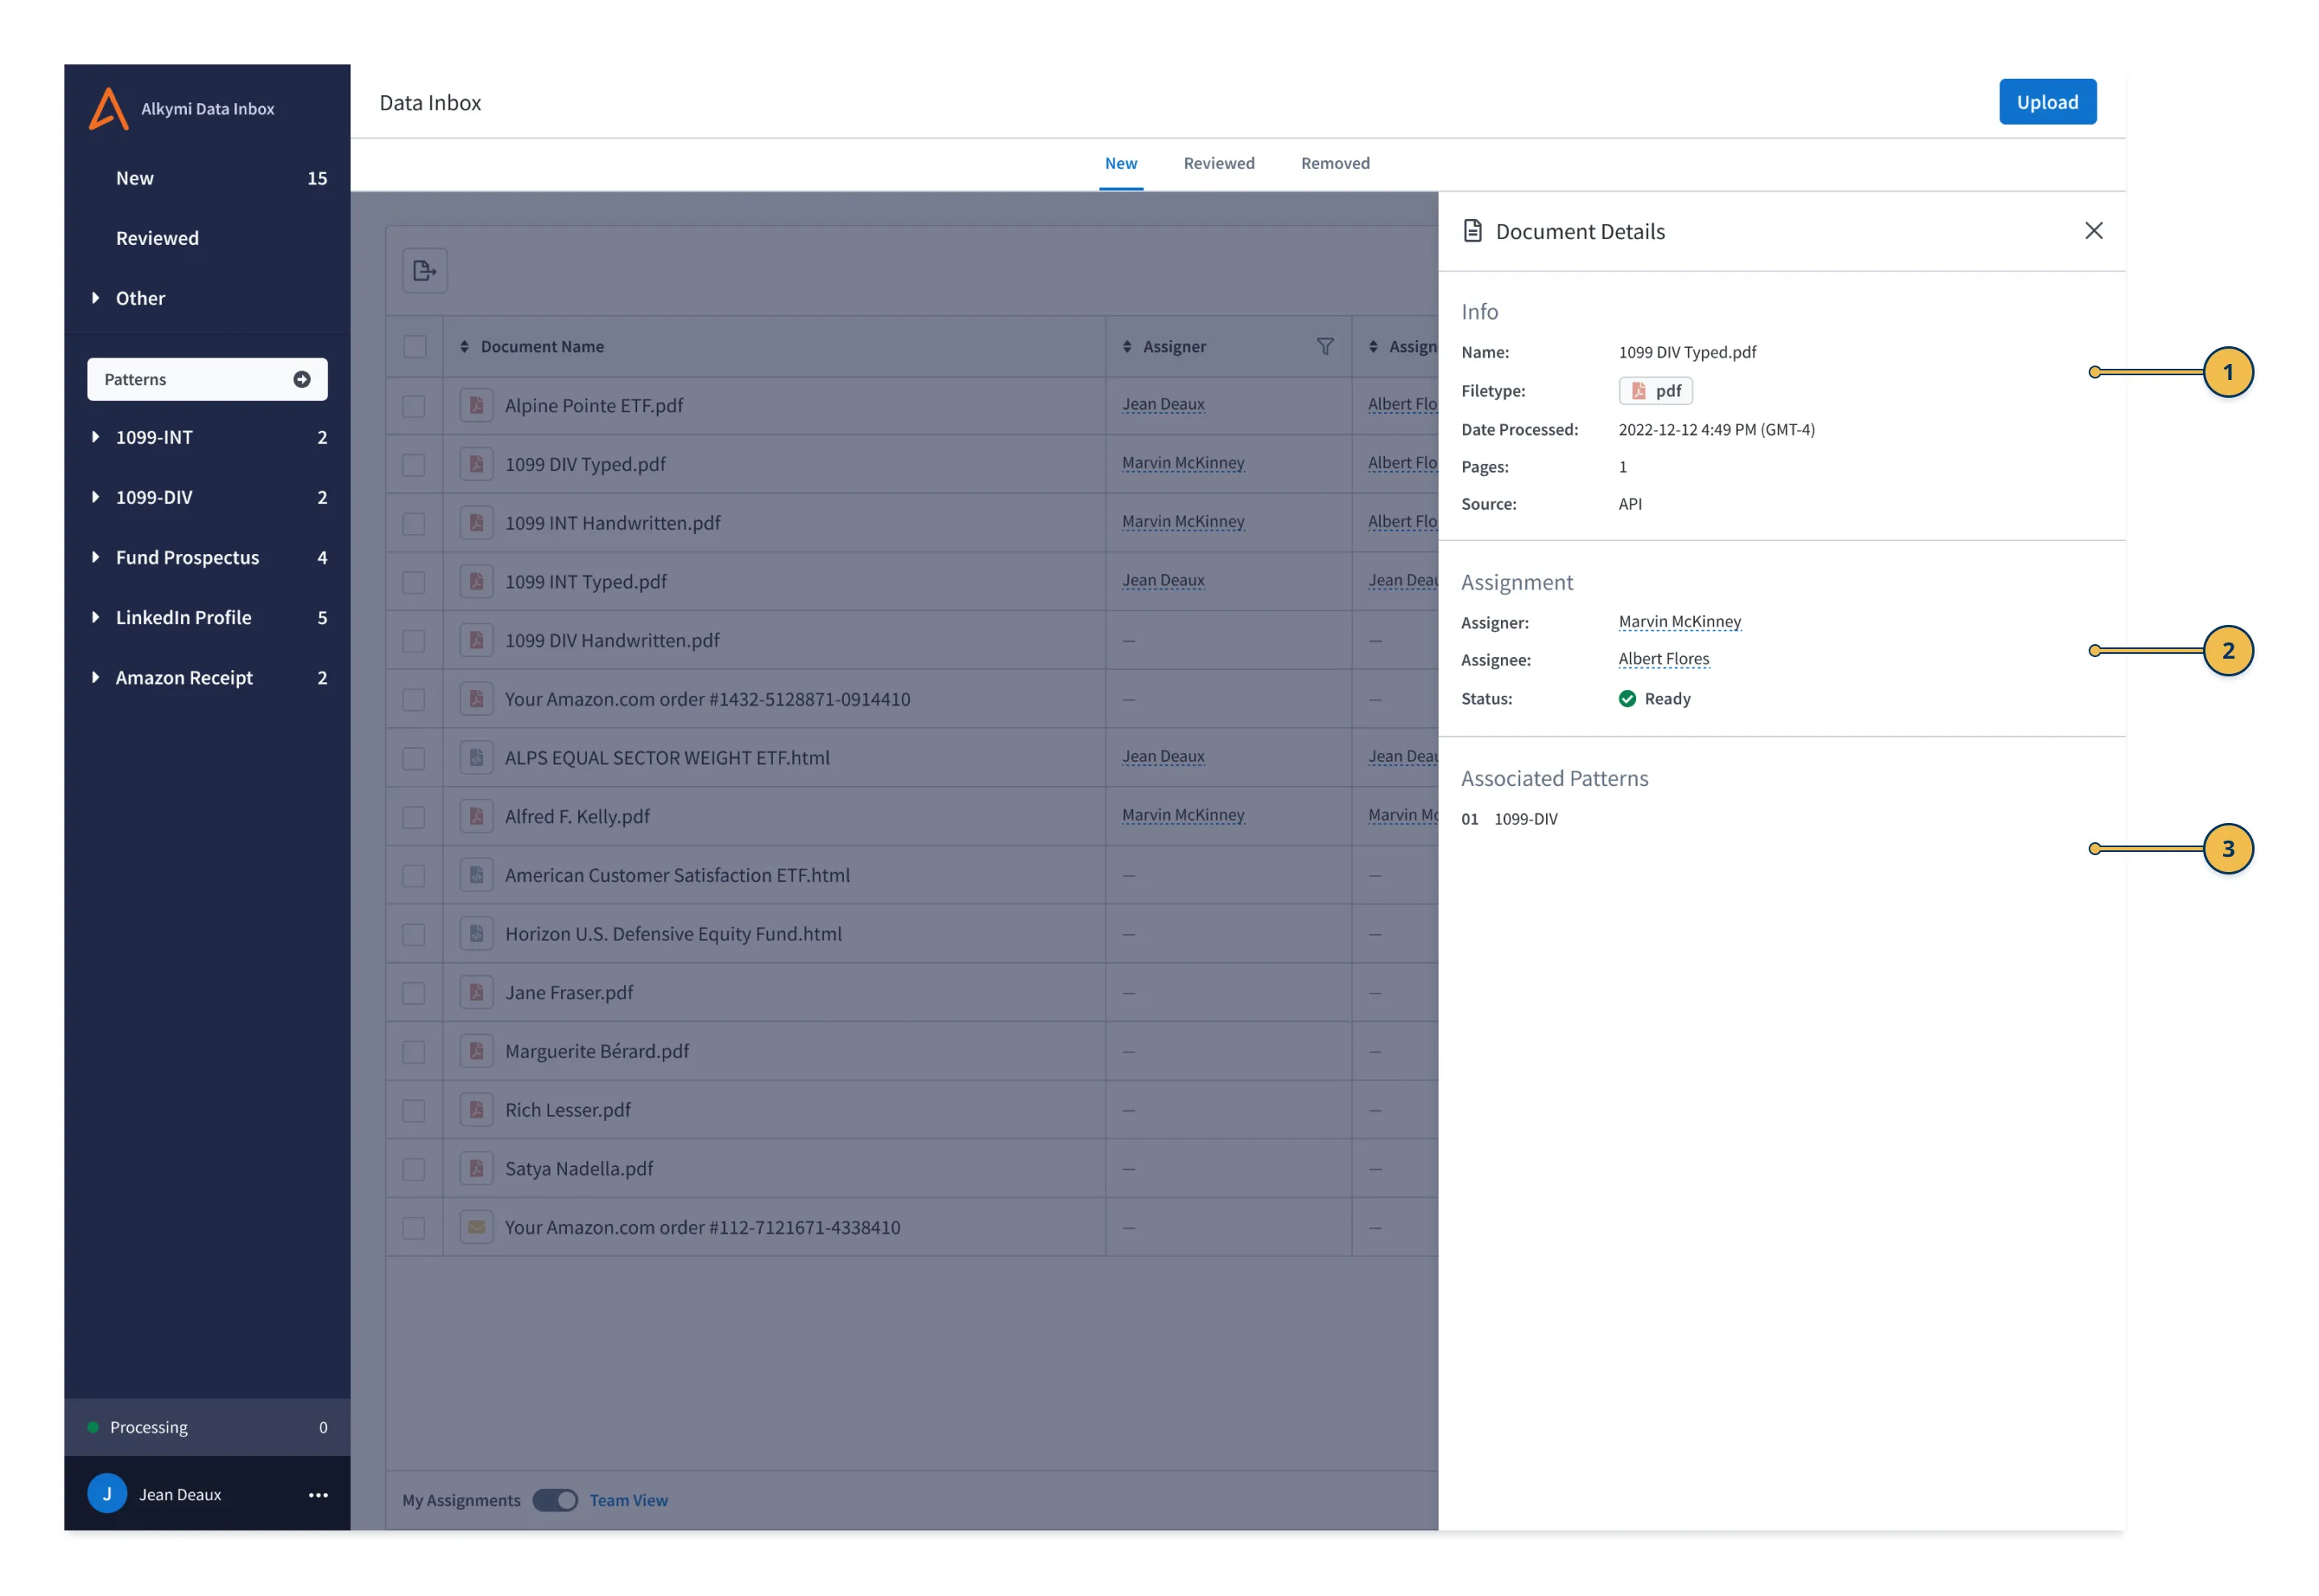Click email icon of Amazon order #112-7121671-4338410
Image resolution: width=2319 pixels, height=1596 pixels.
[x=476, y=1227]
